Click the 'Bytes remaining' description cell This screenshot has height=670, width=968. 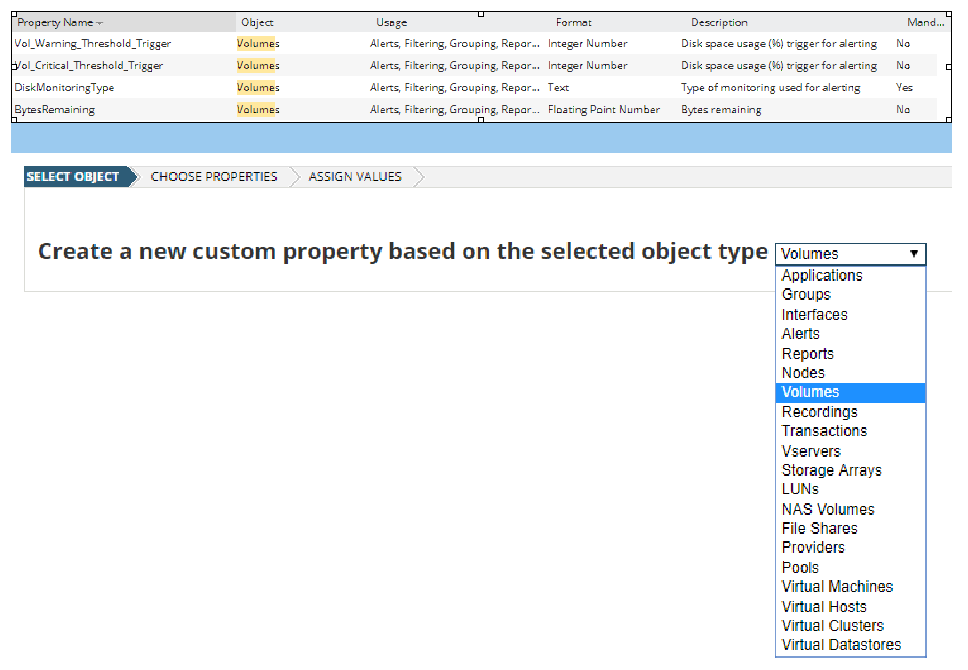click(x=721, y=109)
